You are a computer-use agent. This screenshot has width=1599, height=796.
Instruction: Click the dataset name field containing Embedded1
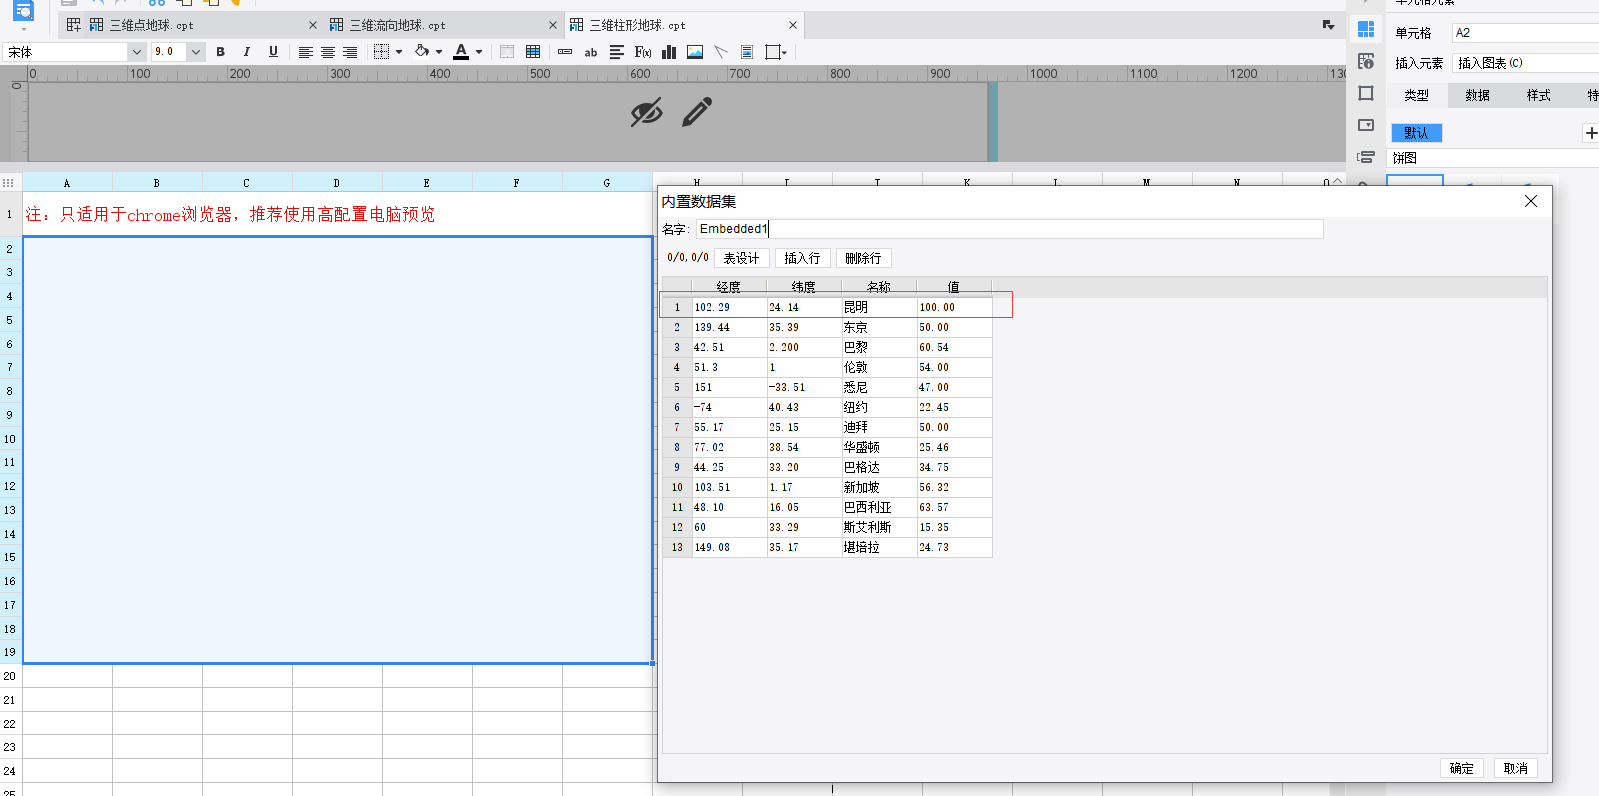1009,229
